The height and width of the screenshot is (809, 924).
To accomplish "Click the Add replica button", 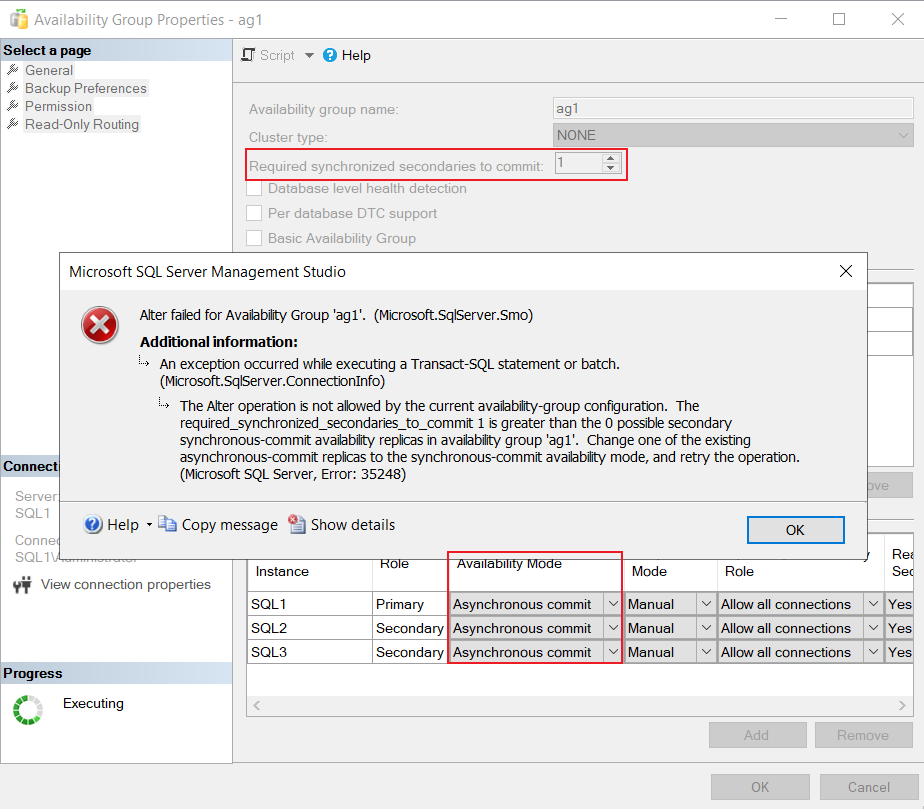I will point(757,735).
